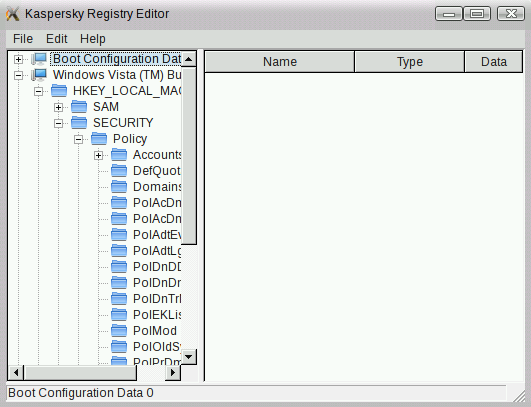Click the status bar Boot Configuration Data text
531x407 pixels.
[x=81, y=393]
